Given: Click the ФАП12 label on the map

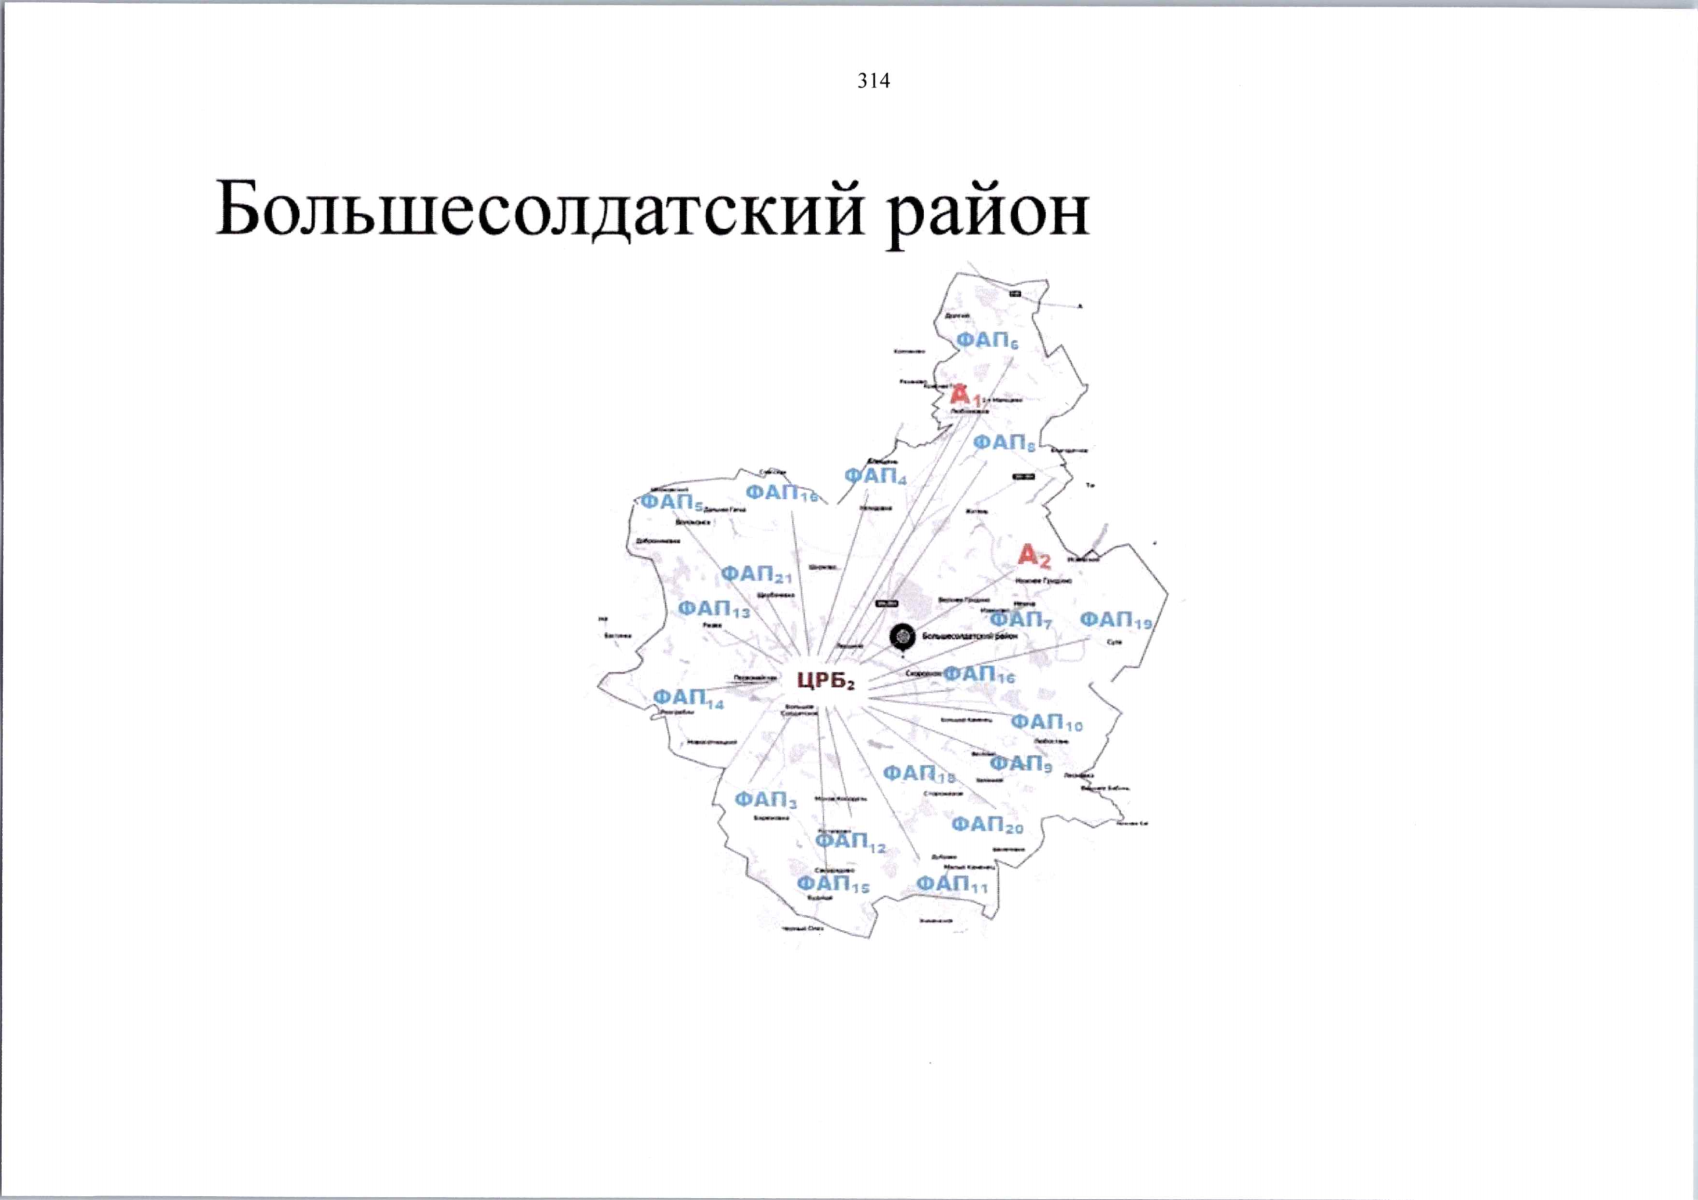Looking at the screenshot, I should point(850,842).
